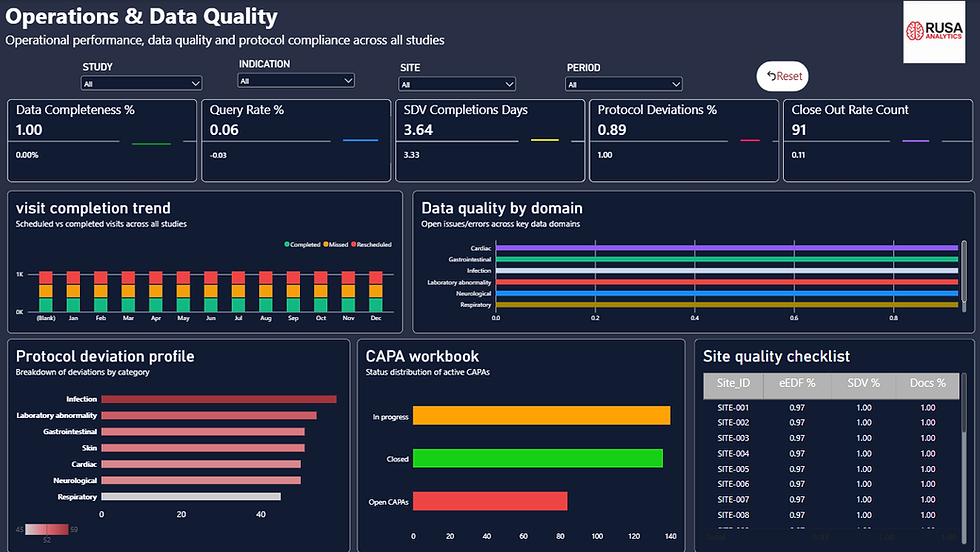Select the Data Completeness % card
The width and height of the screenshot is (980, 552).
(x=102, y=141)
